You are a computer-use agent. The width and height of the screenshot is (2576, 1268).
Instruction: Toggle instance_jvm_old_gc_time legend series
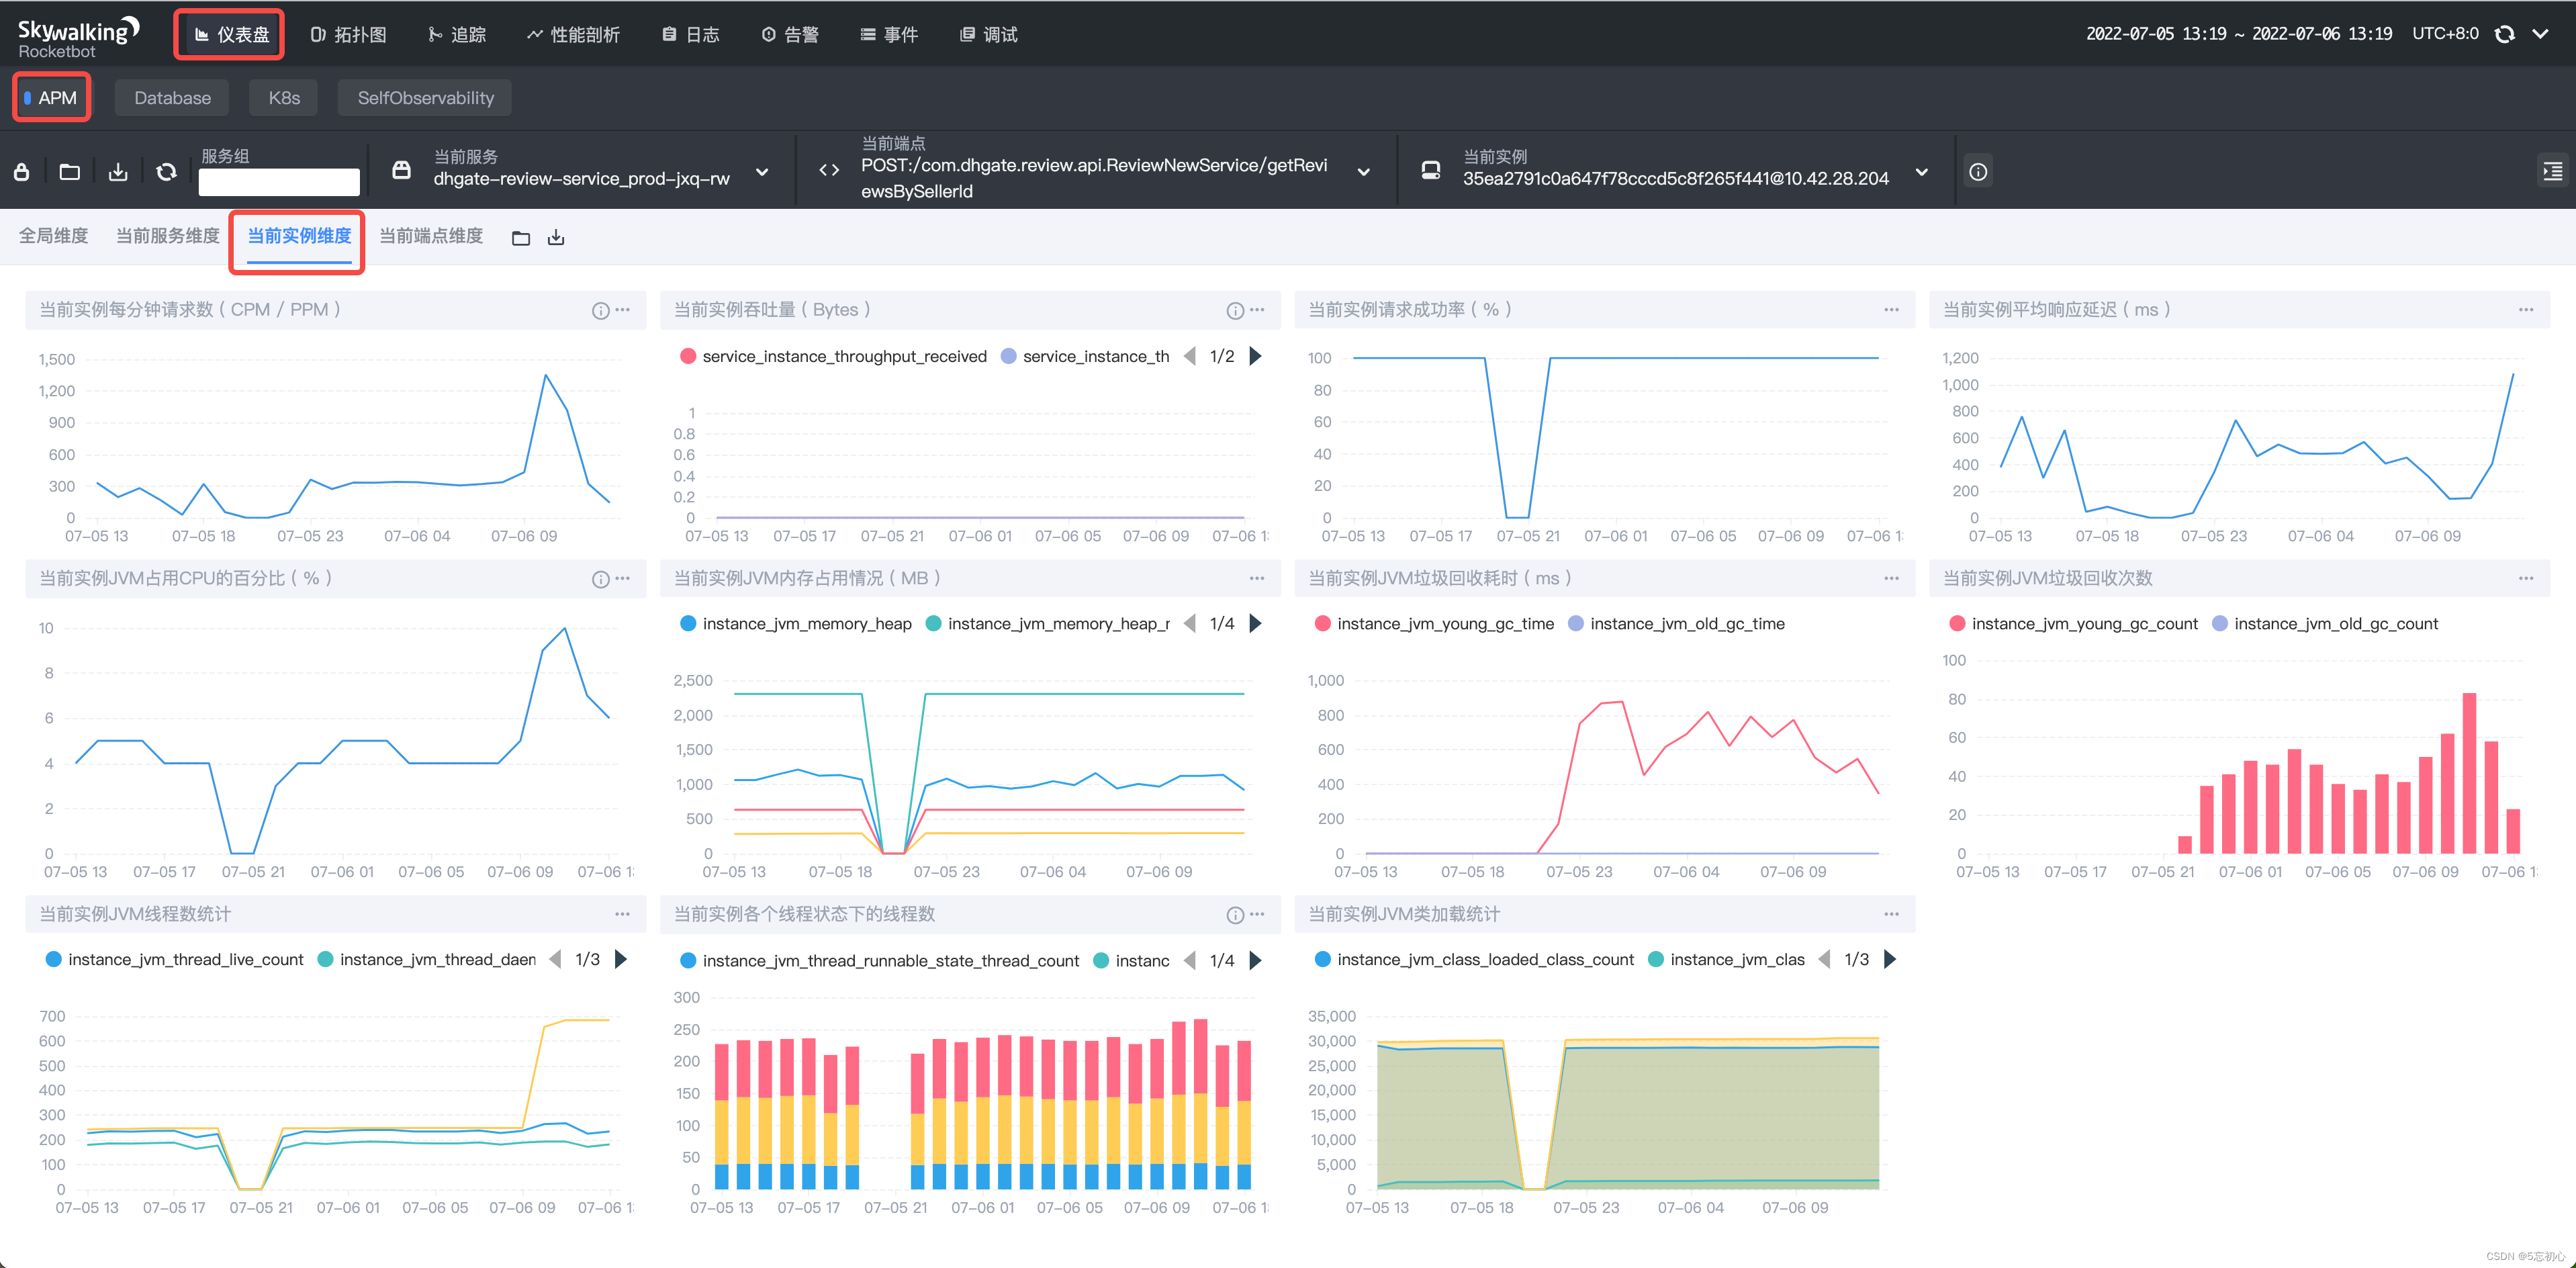pos(1676,624)
